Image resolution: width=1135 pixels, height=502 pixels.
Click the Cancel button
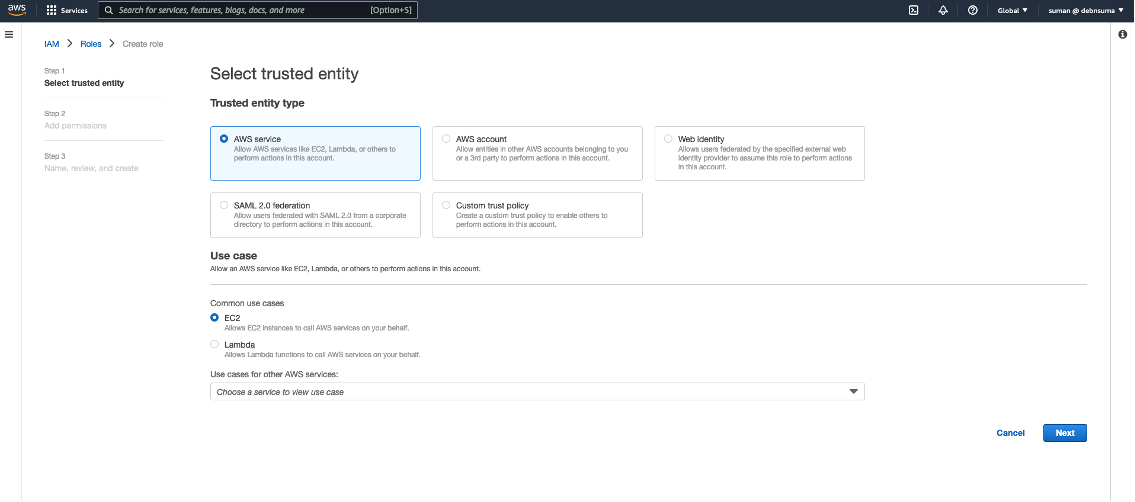tap(1010, 433)
